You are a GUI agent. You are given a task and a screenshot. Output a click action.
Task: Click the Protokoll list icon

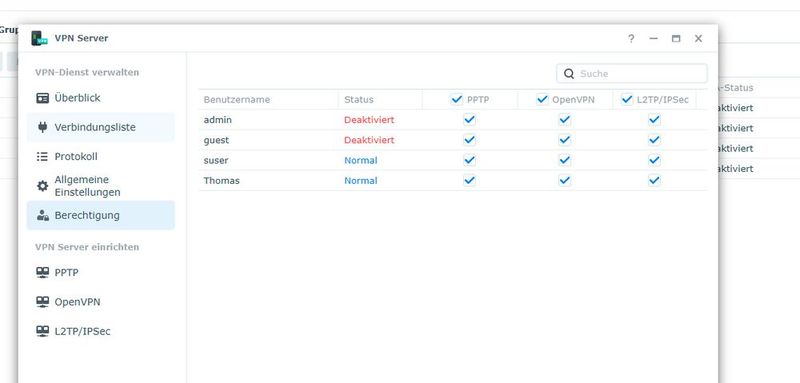click(x=42, y=157)
